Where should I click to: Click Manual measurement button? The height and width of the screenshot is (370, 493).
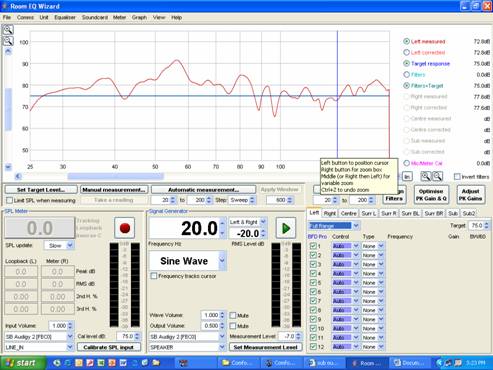click(x=114, y=190)
